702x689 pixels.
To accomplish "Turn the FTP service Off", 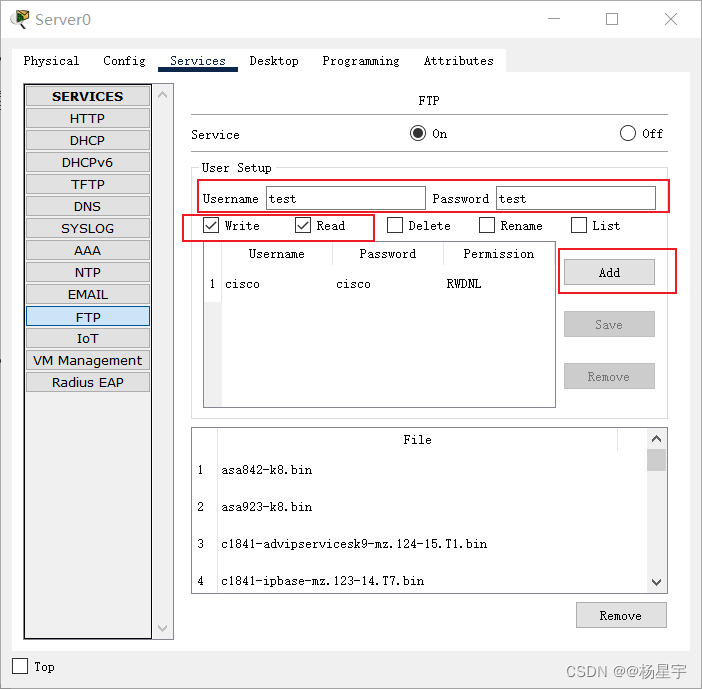I will (x=628, y=133).
